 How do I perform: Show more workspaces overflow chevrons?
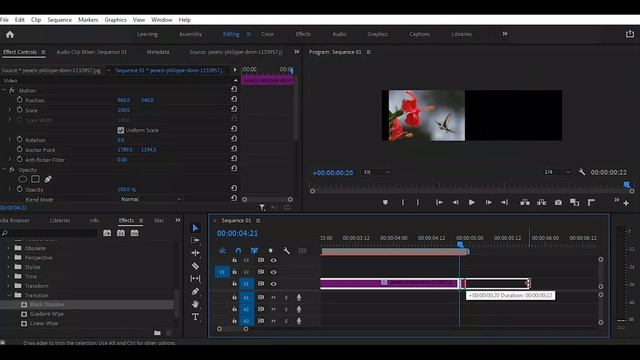505,34
